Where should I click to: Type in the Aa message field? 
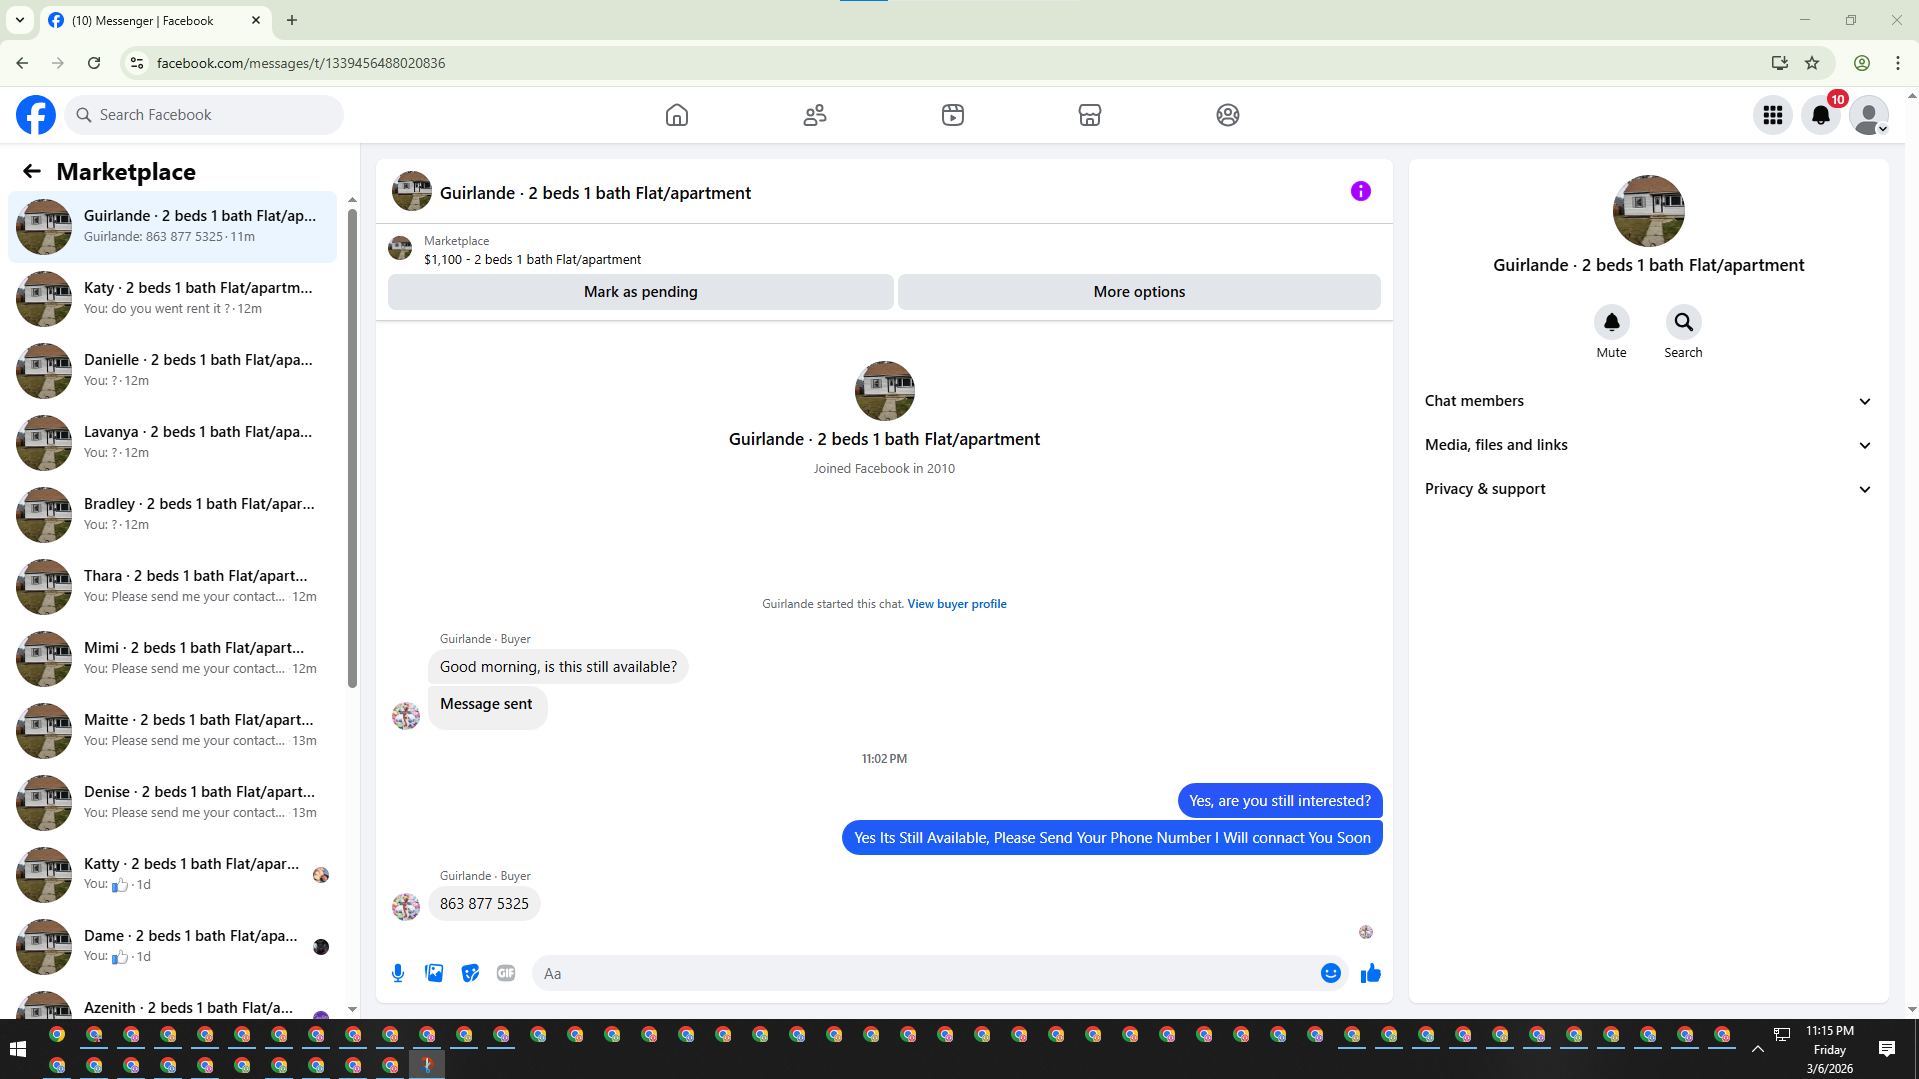pos(925,973)
